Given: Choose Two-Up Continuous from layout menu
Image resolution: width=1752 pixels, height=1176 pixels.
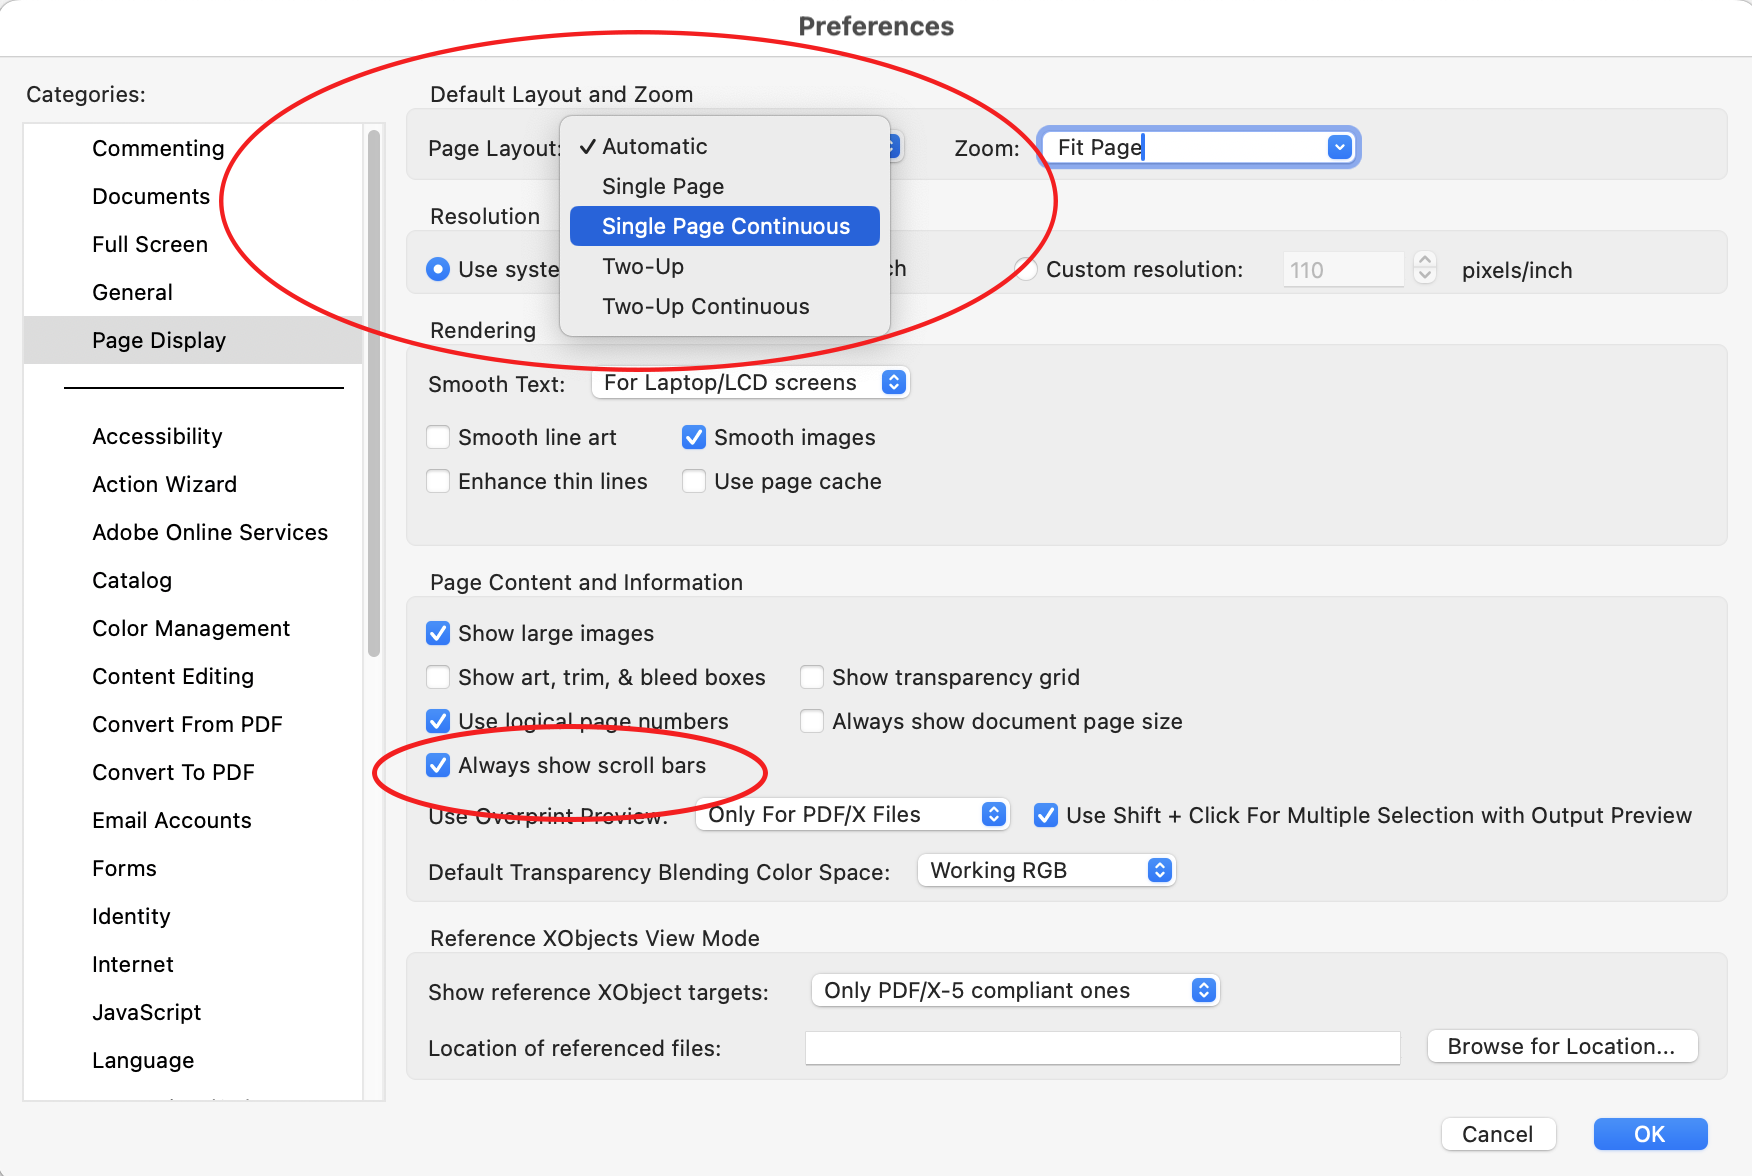Looking at the screenshot, I should [x=705, y=306].
